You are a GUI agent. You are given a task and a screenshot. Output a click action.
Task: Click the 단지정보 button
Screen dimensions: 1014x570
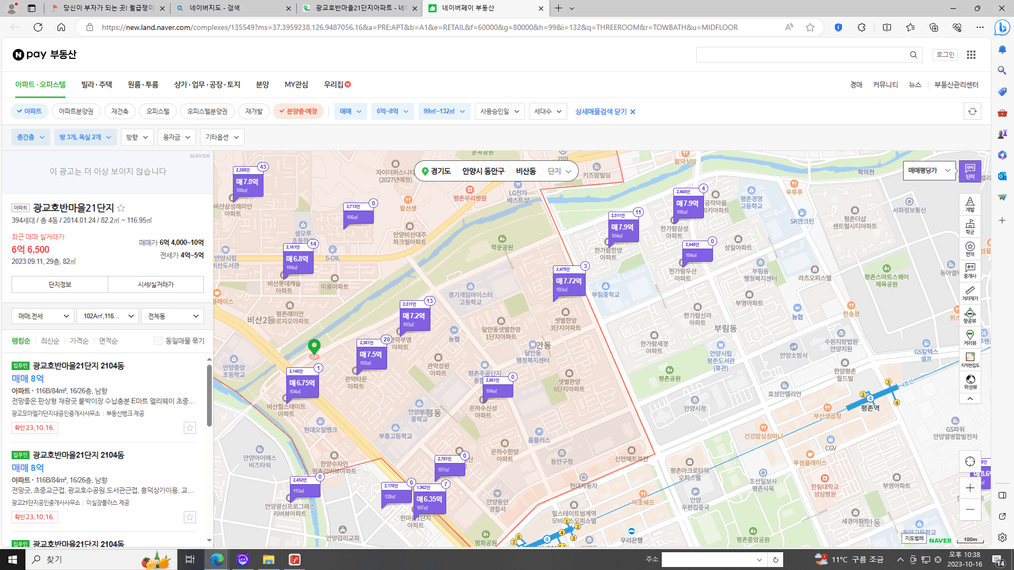[59, 285]
